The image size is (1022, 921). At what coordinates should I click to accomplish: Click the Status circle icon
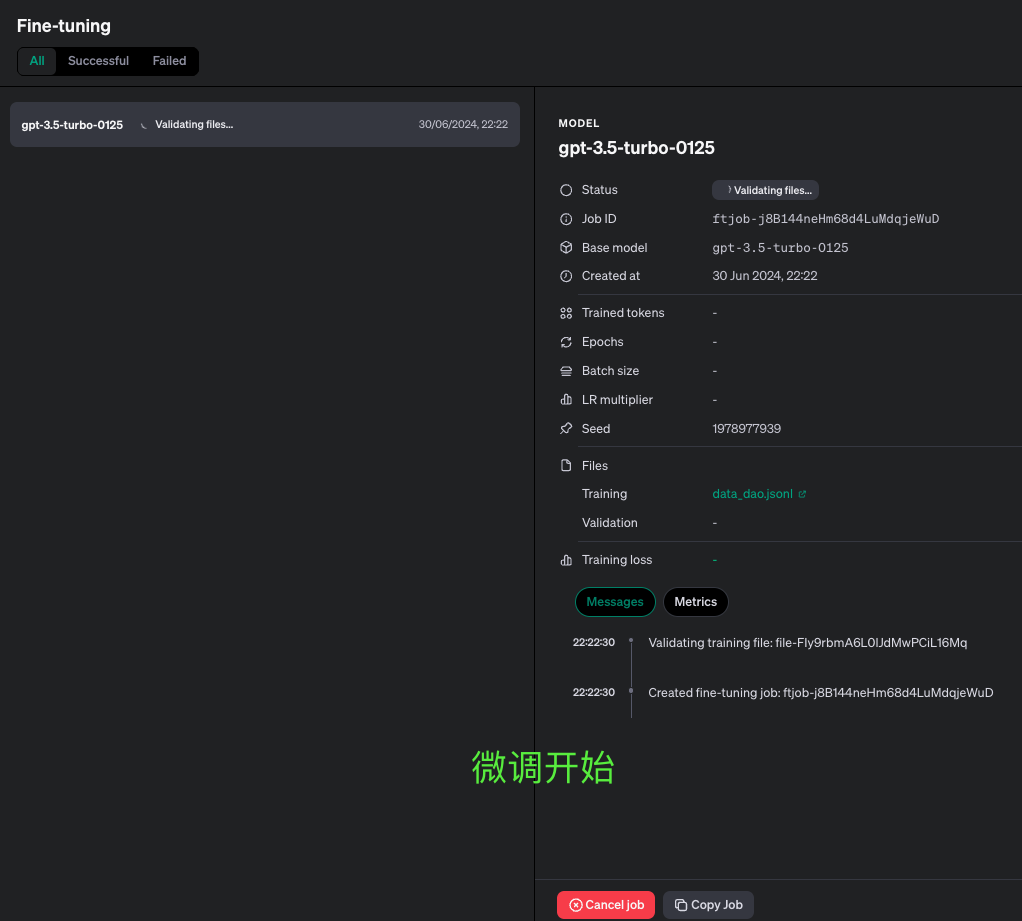[566, 190]
